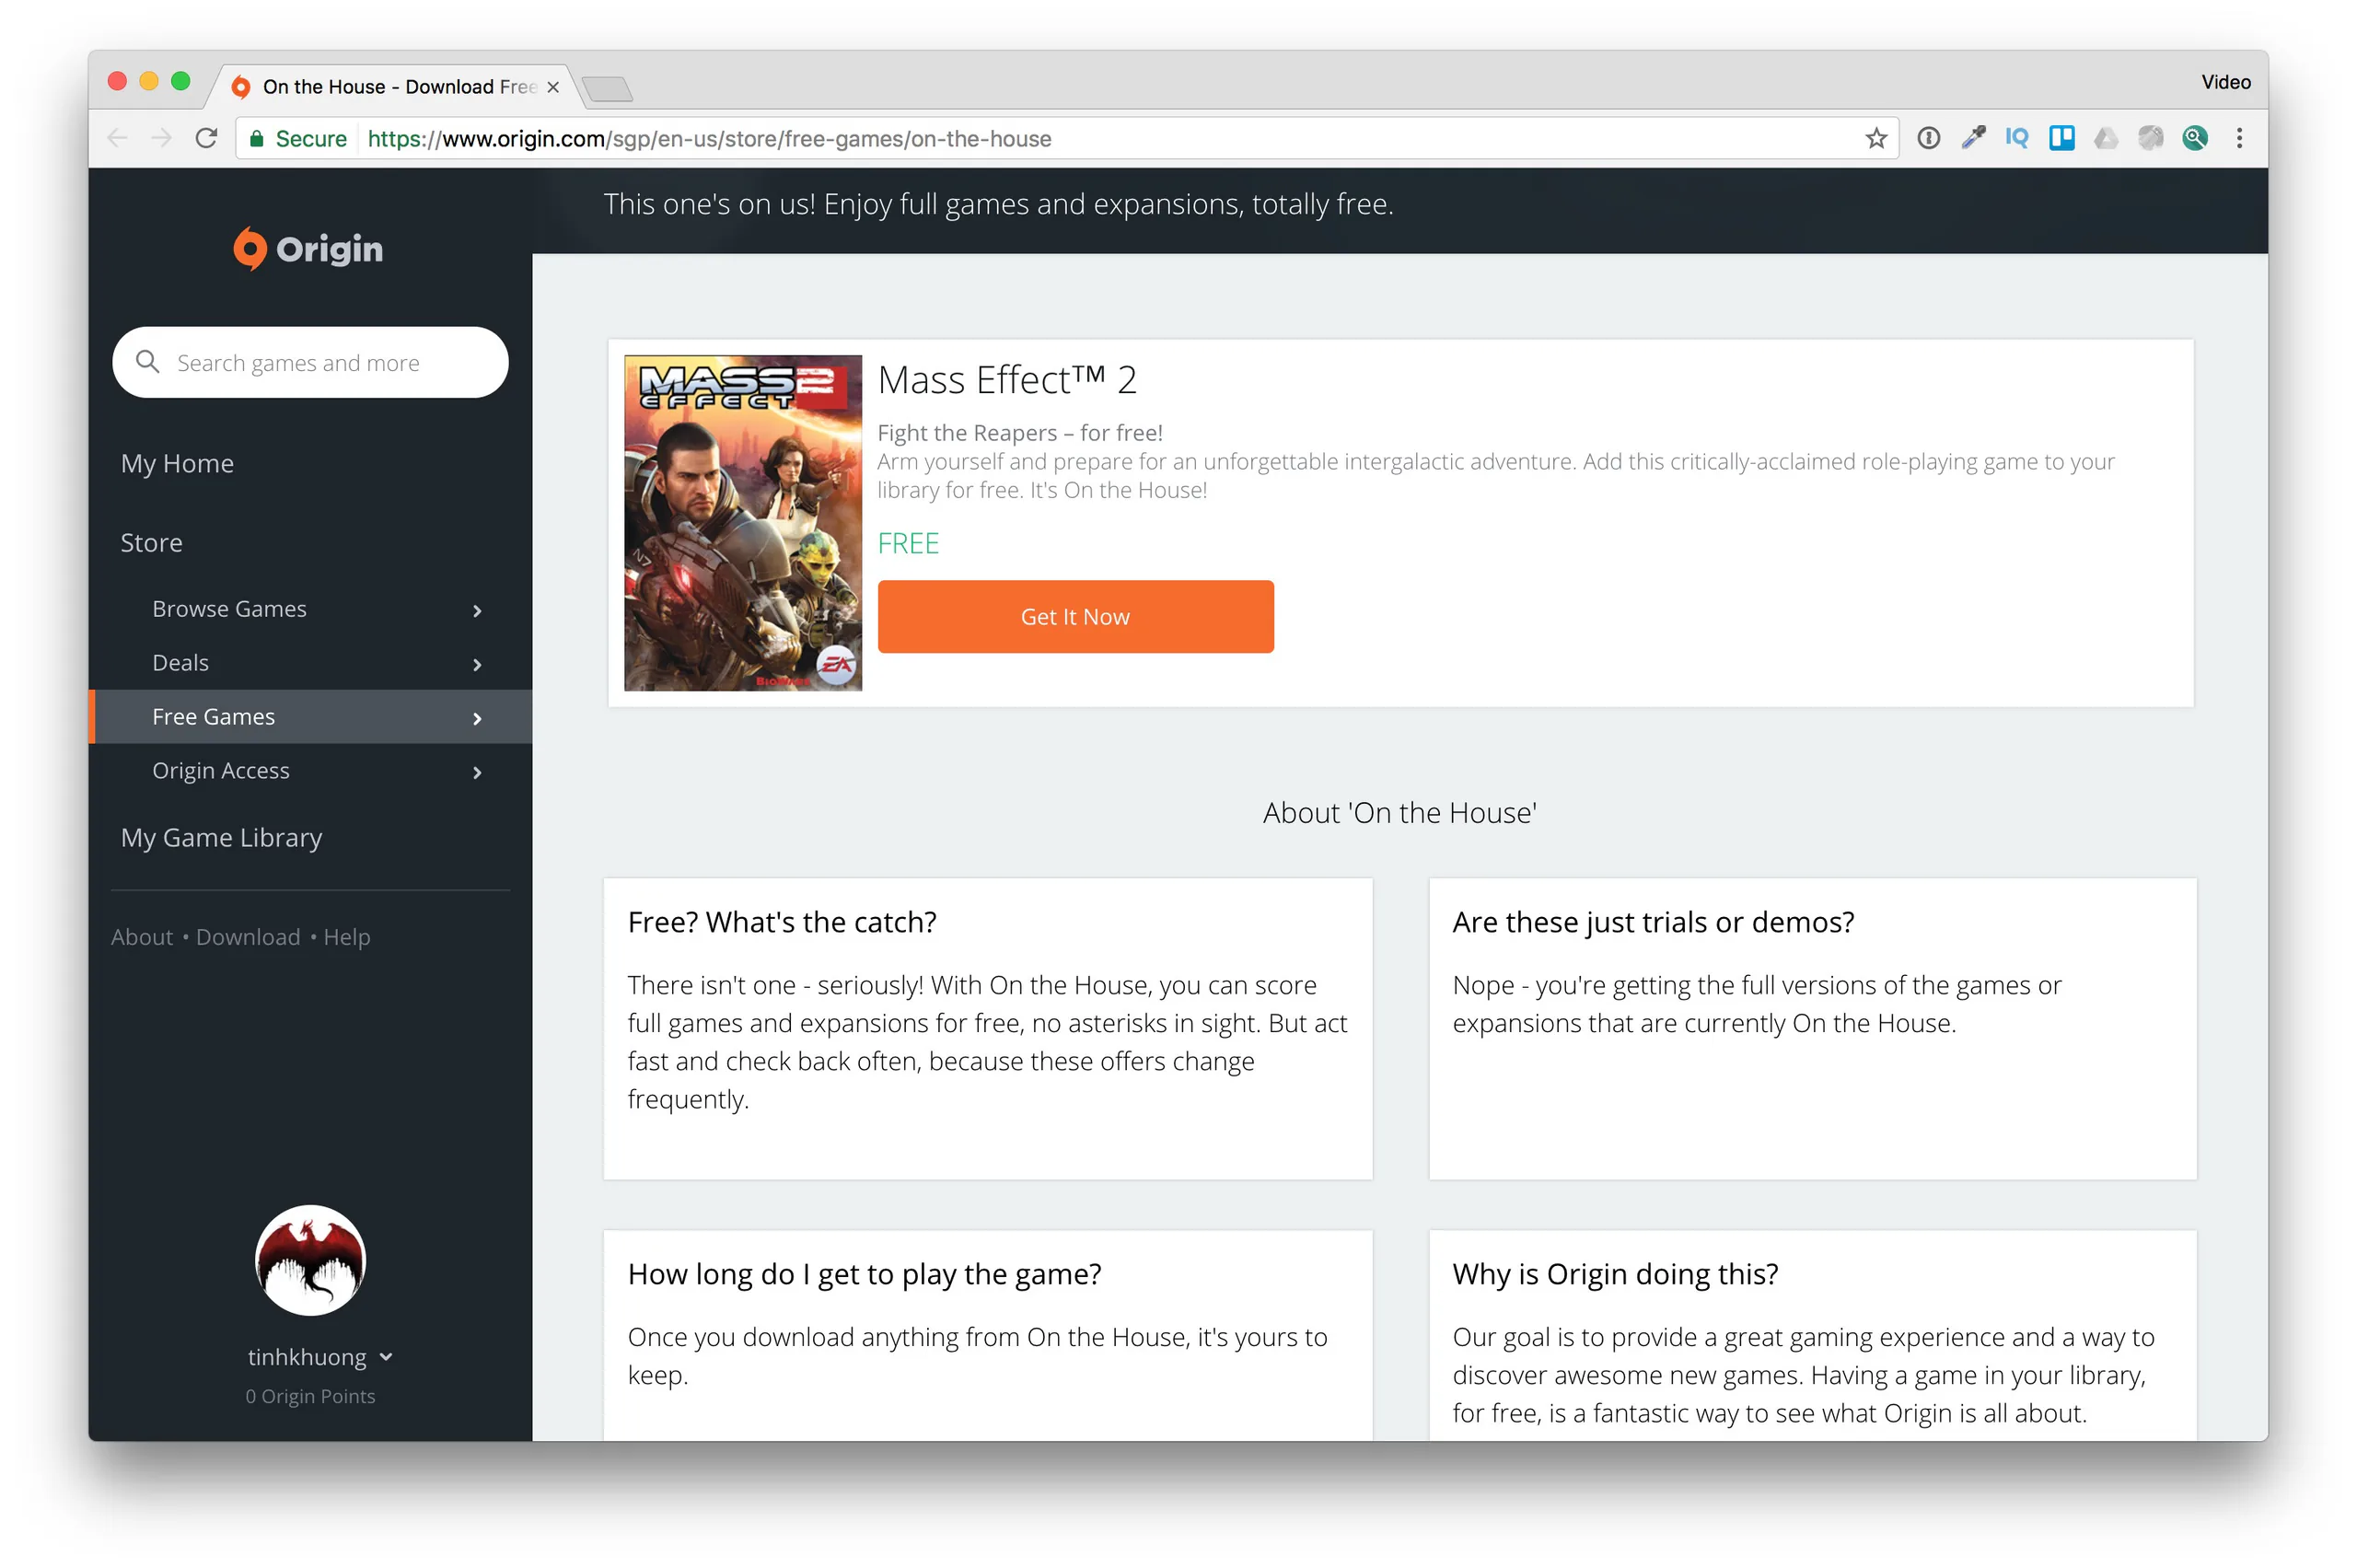
Task: Open the About footer link
Action: click(x=142, y=937)
